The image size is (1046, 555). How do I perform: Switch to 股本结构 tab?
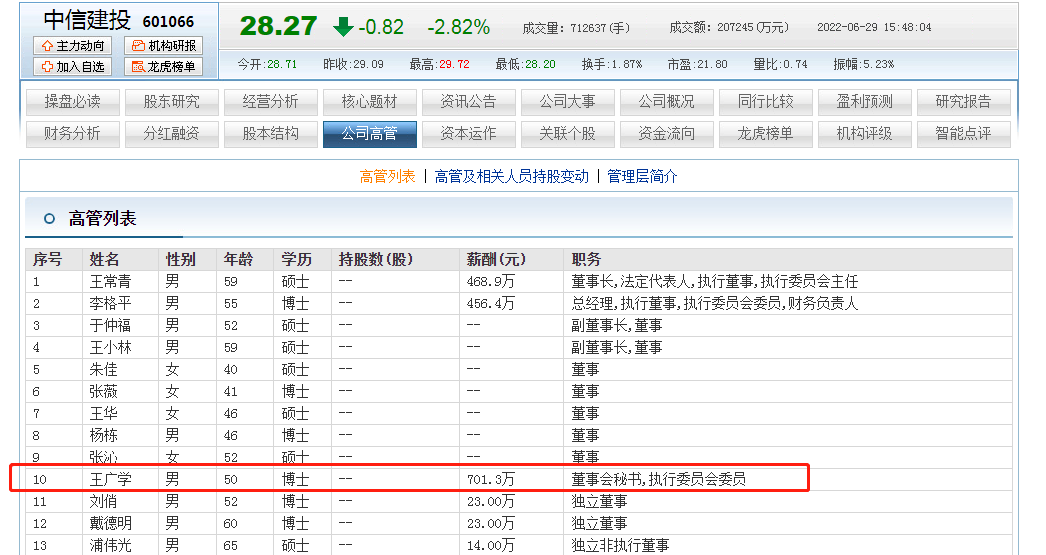click(x=270, y=134)
